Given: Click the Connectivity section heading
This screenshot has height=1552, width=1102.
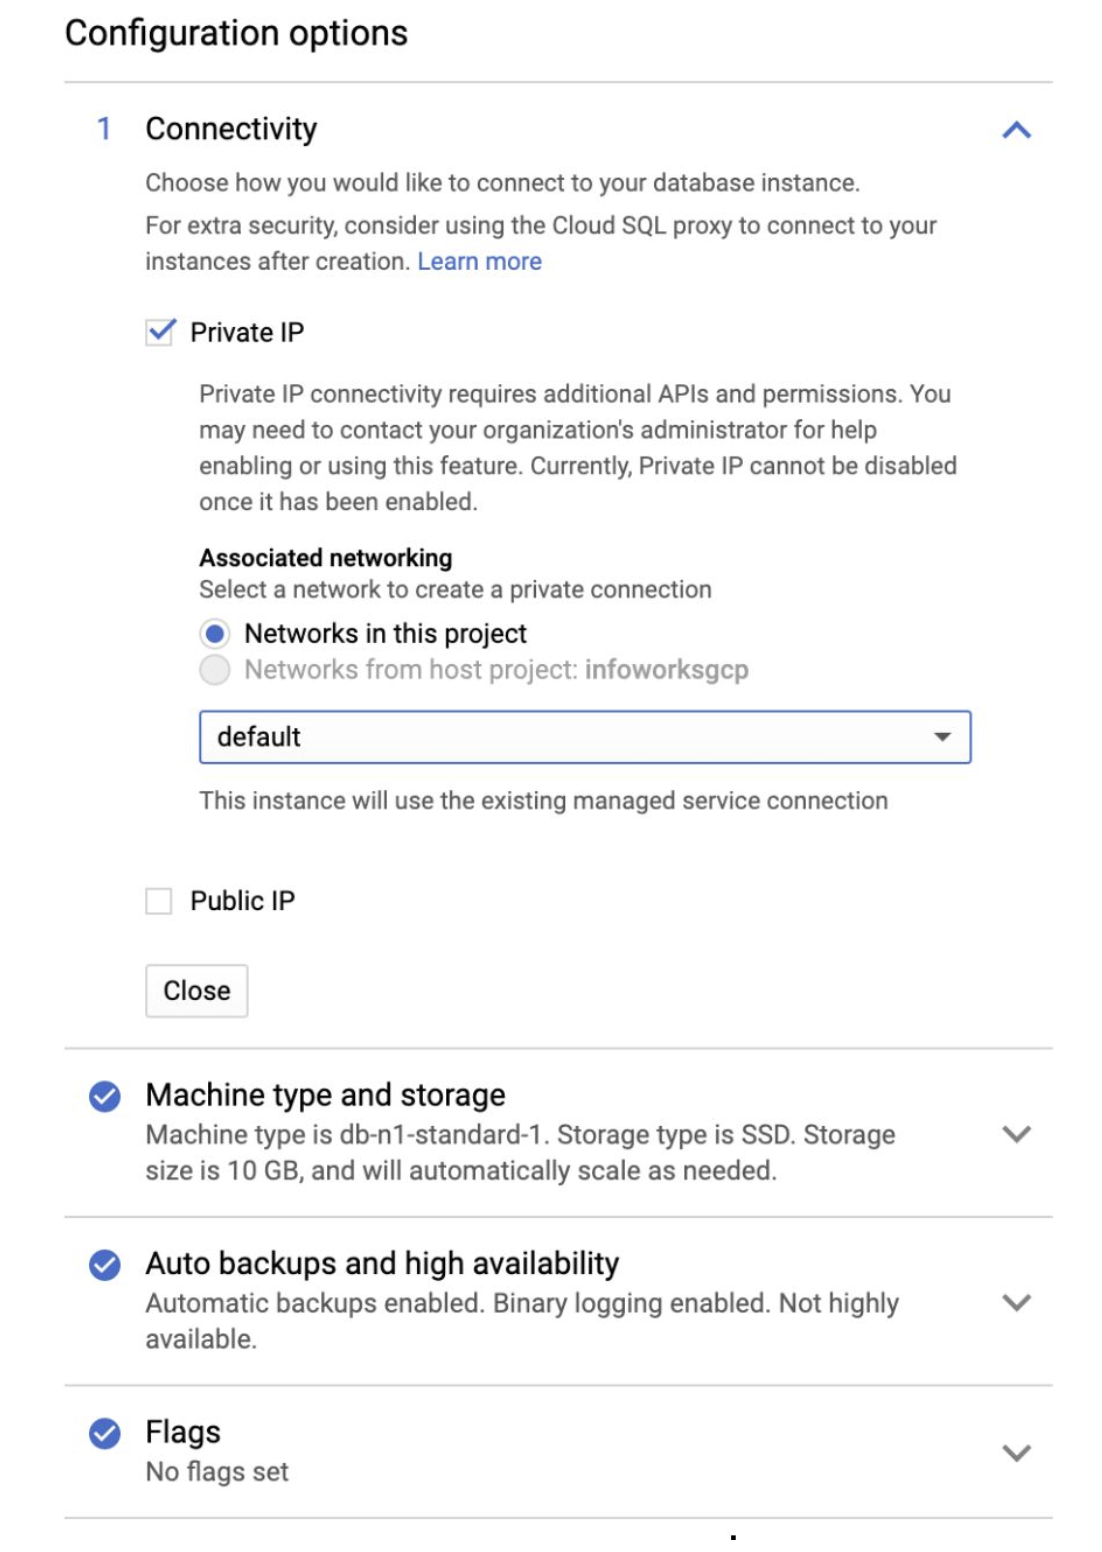Looking at the screenshot, I should (231, 129).
